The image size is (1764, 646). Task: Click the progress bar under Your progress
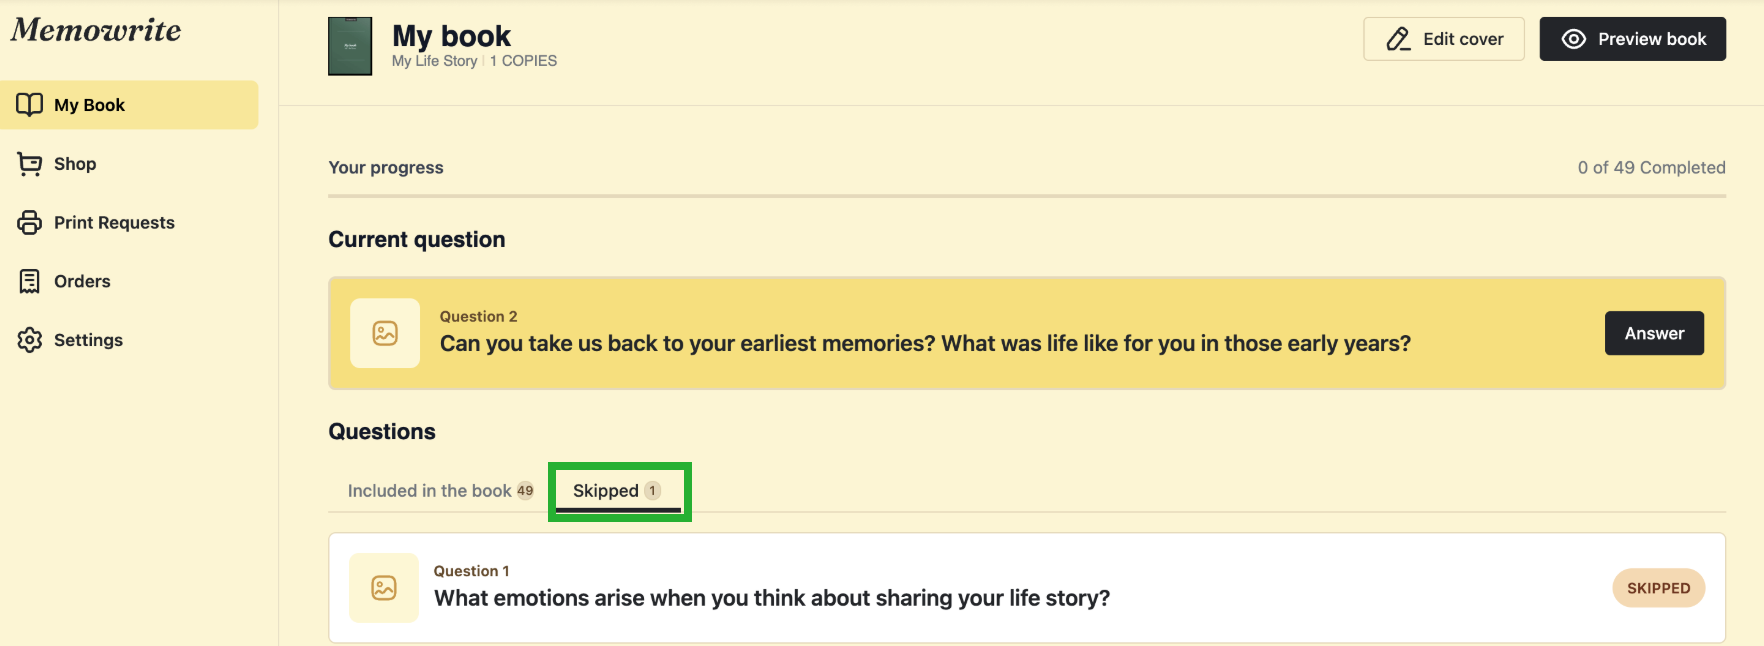[1026, 196]
